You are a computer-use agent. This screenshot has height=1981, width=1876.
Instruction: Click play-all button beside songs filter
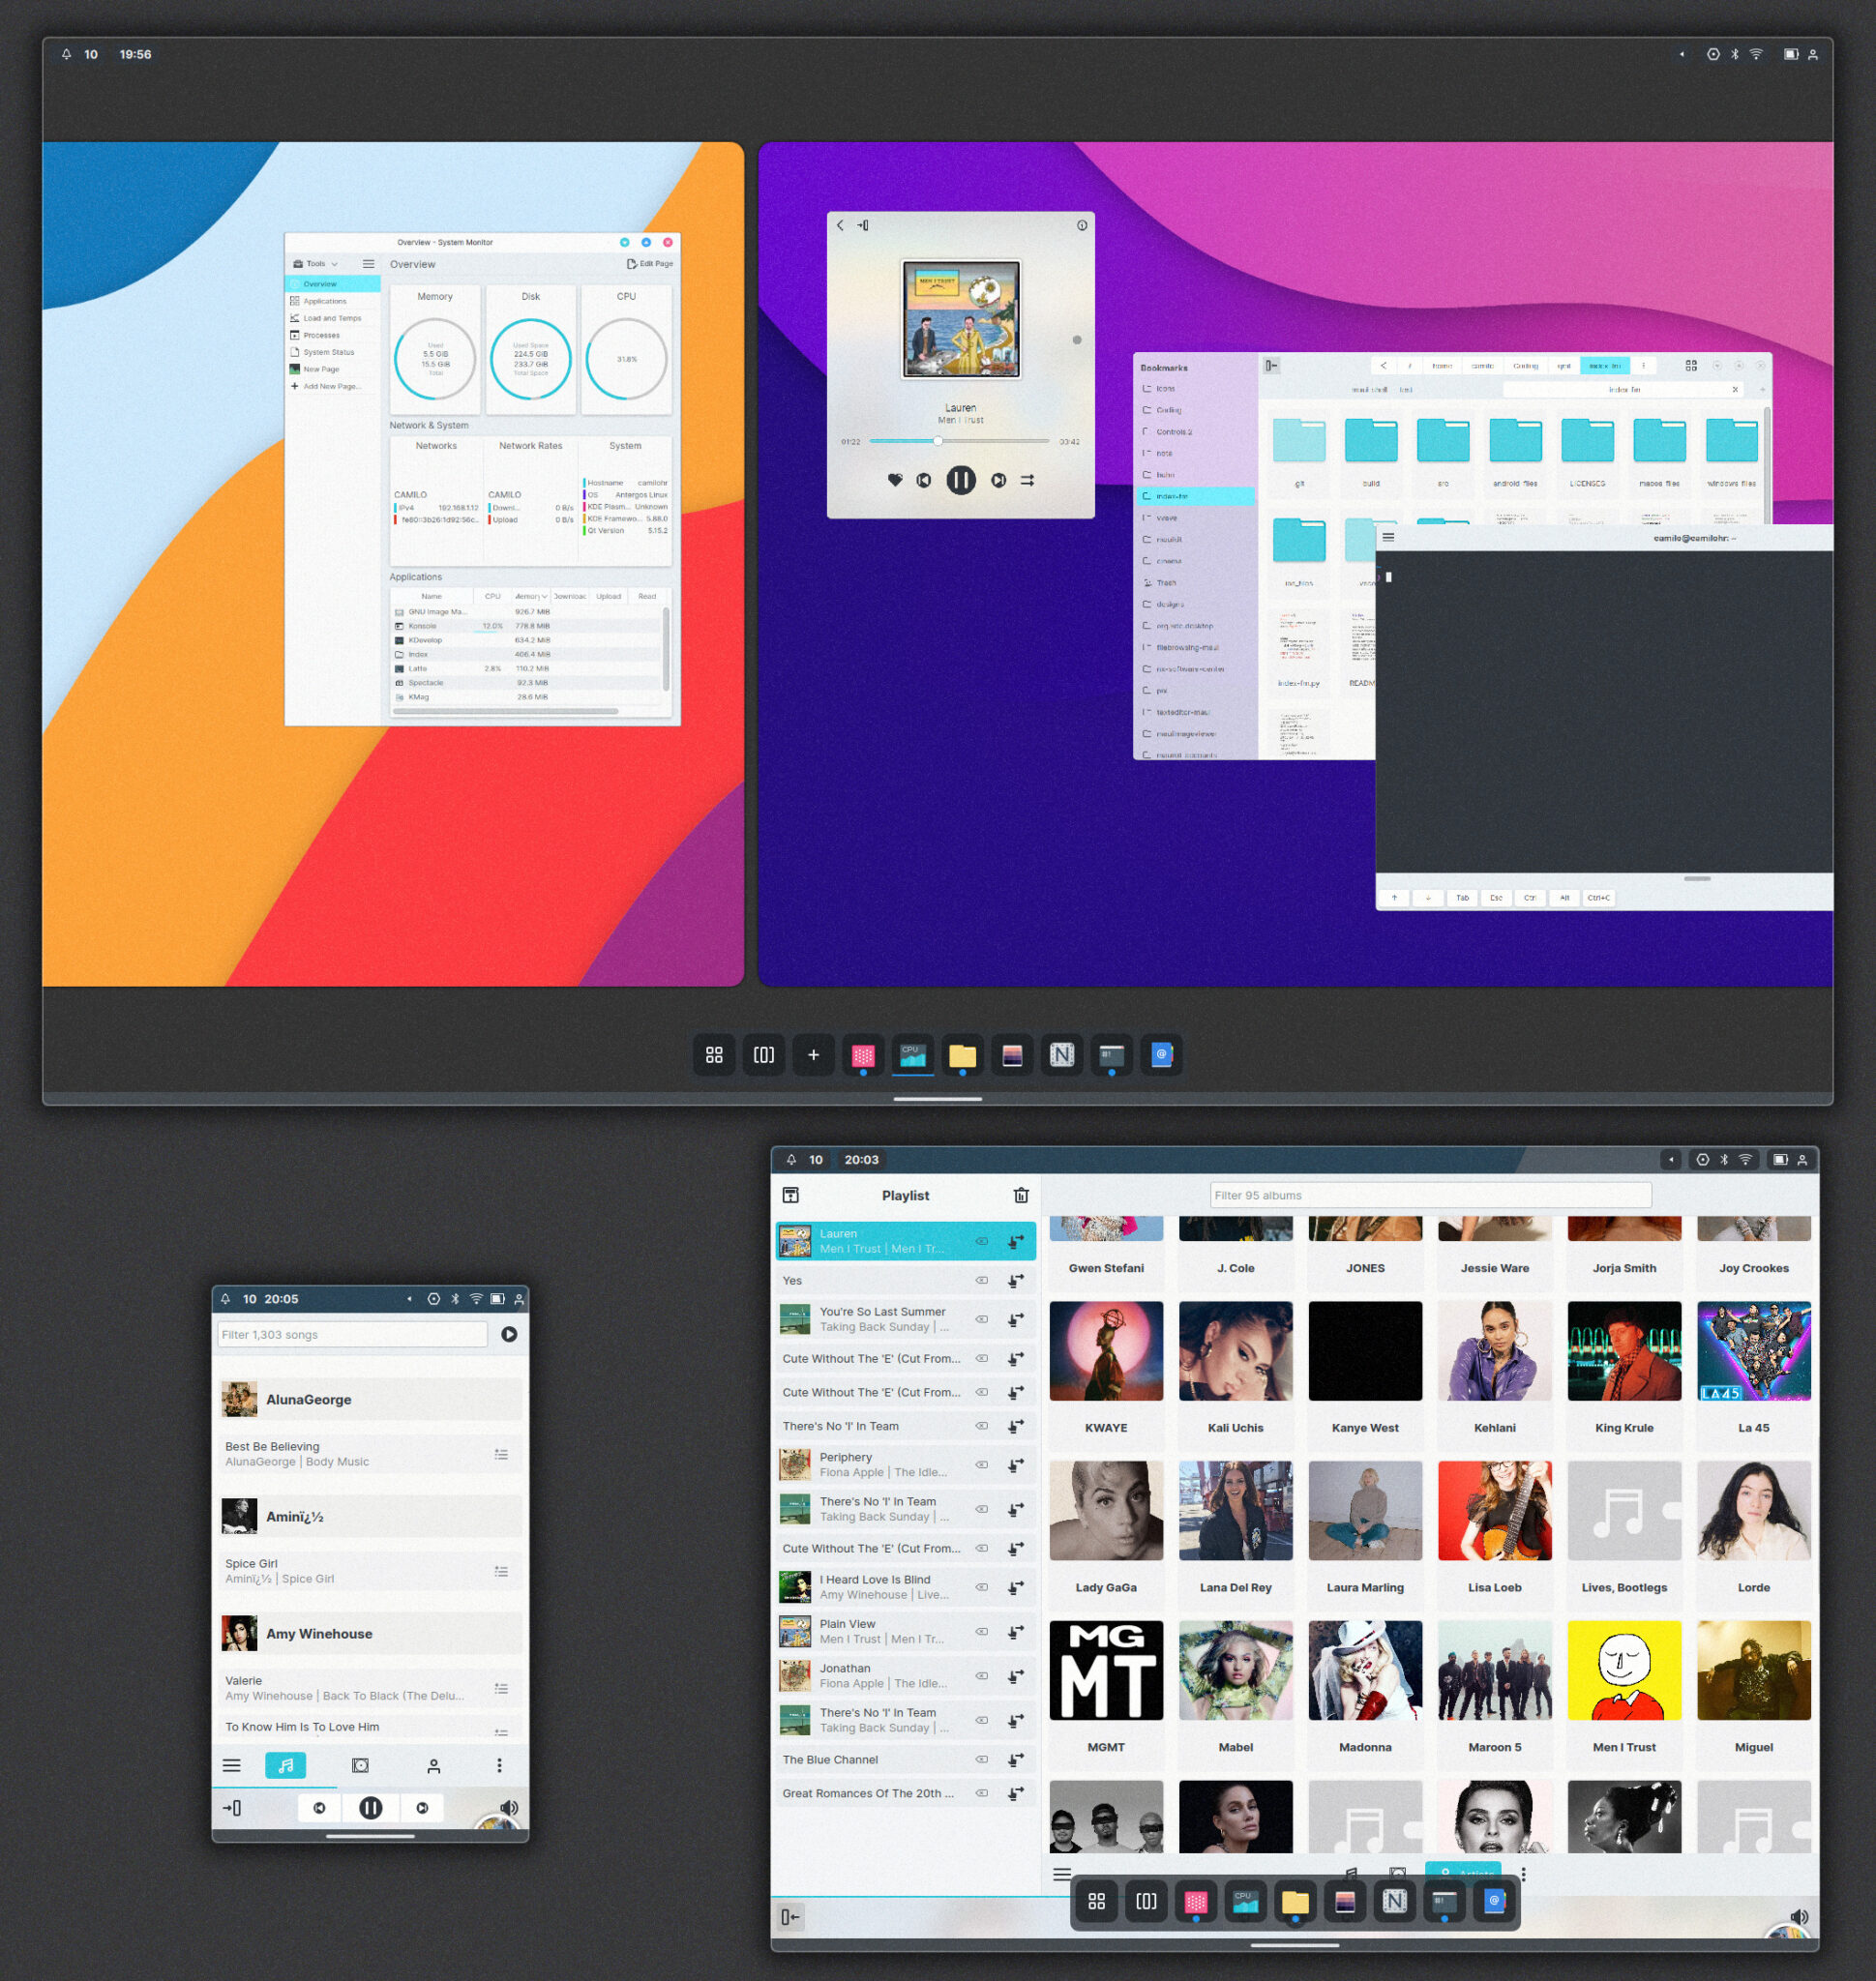509,1334
